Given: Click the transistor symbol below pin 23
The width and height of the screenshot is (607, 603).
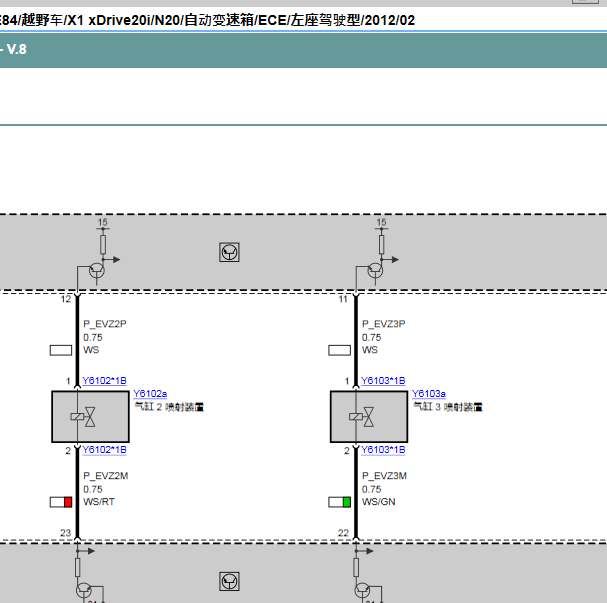Looking at the screenshot, I should click(x=84, y=590).
